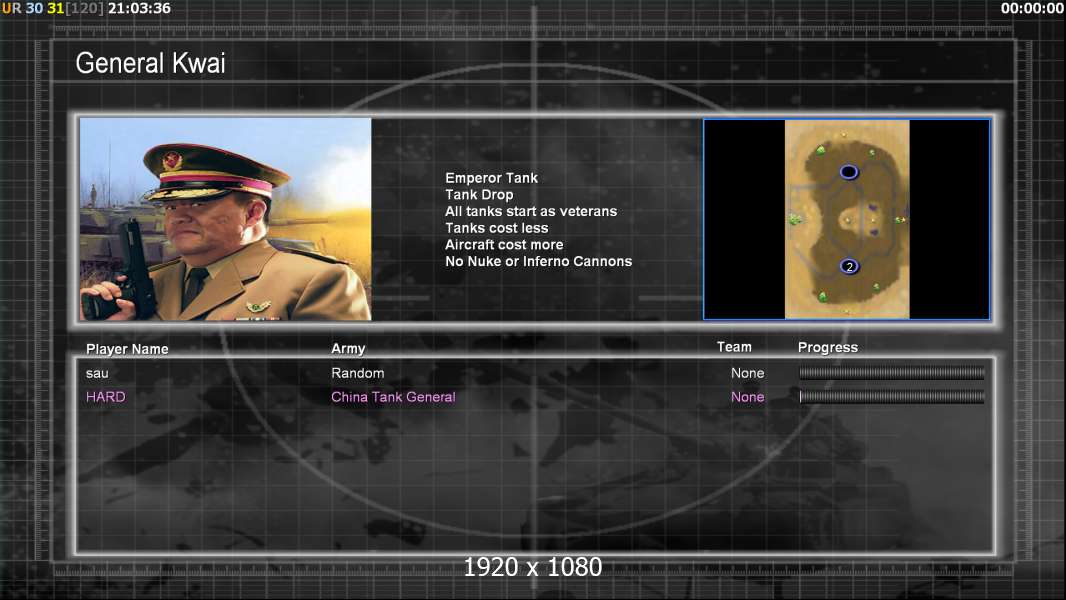Click the Emperor Tank trait line
Viewport: 1066px width, 600px height.
coord(492,178)
